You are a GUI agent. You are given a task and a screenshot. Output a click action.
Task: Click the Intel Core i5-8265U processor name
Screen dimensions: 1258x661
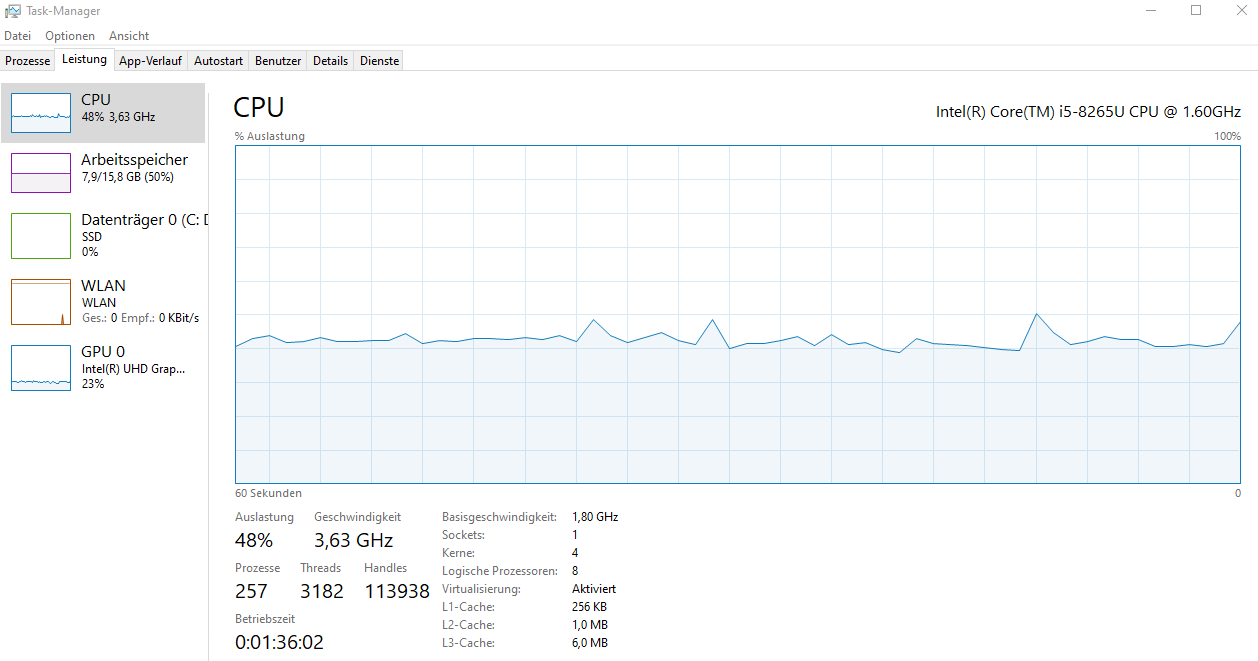[x=1088, y=111]
